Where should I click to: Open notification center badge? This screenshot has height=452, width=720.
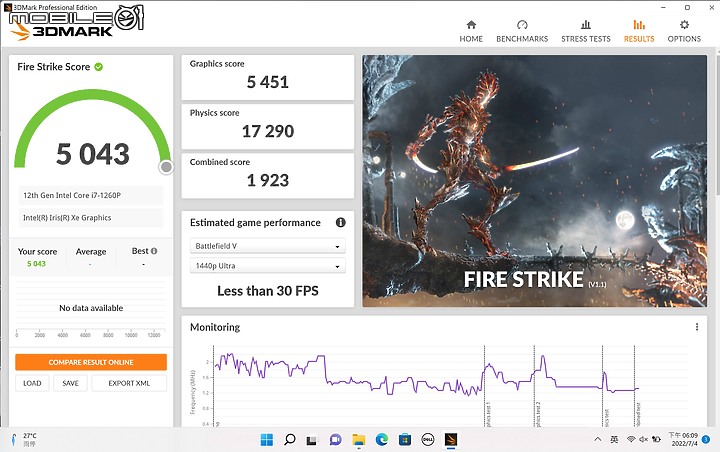tap(706, 439)
